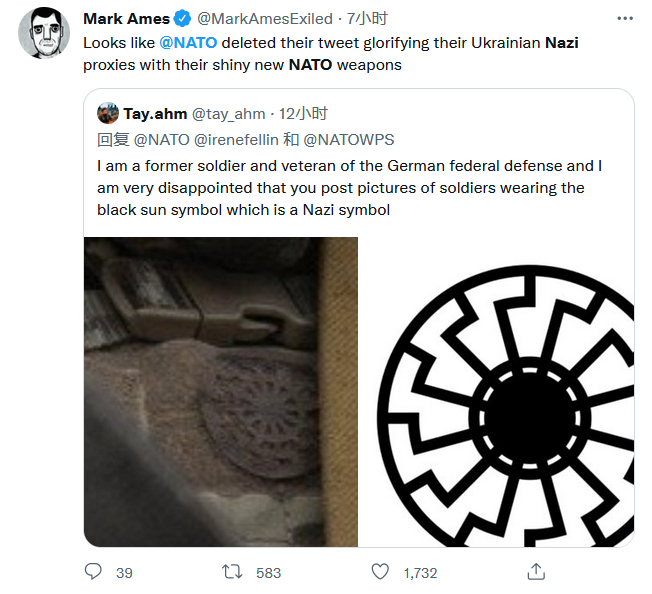
Task: Click the reply speech bubble icon
Action: pyautogui.click(x=94, y=572)
